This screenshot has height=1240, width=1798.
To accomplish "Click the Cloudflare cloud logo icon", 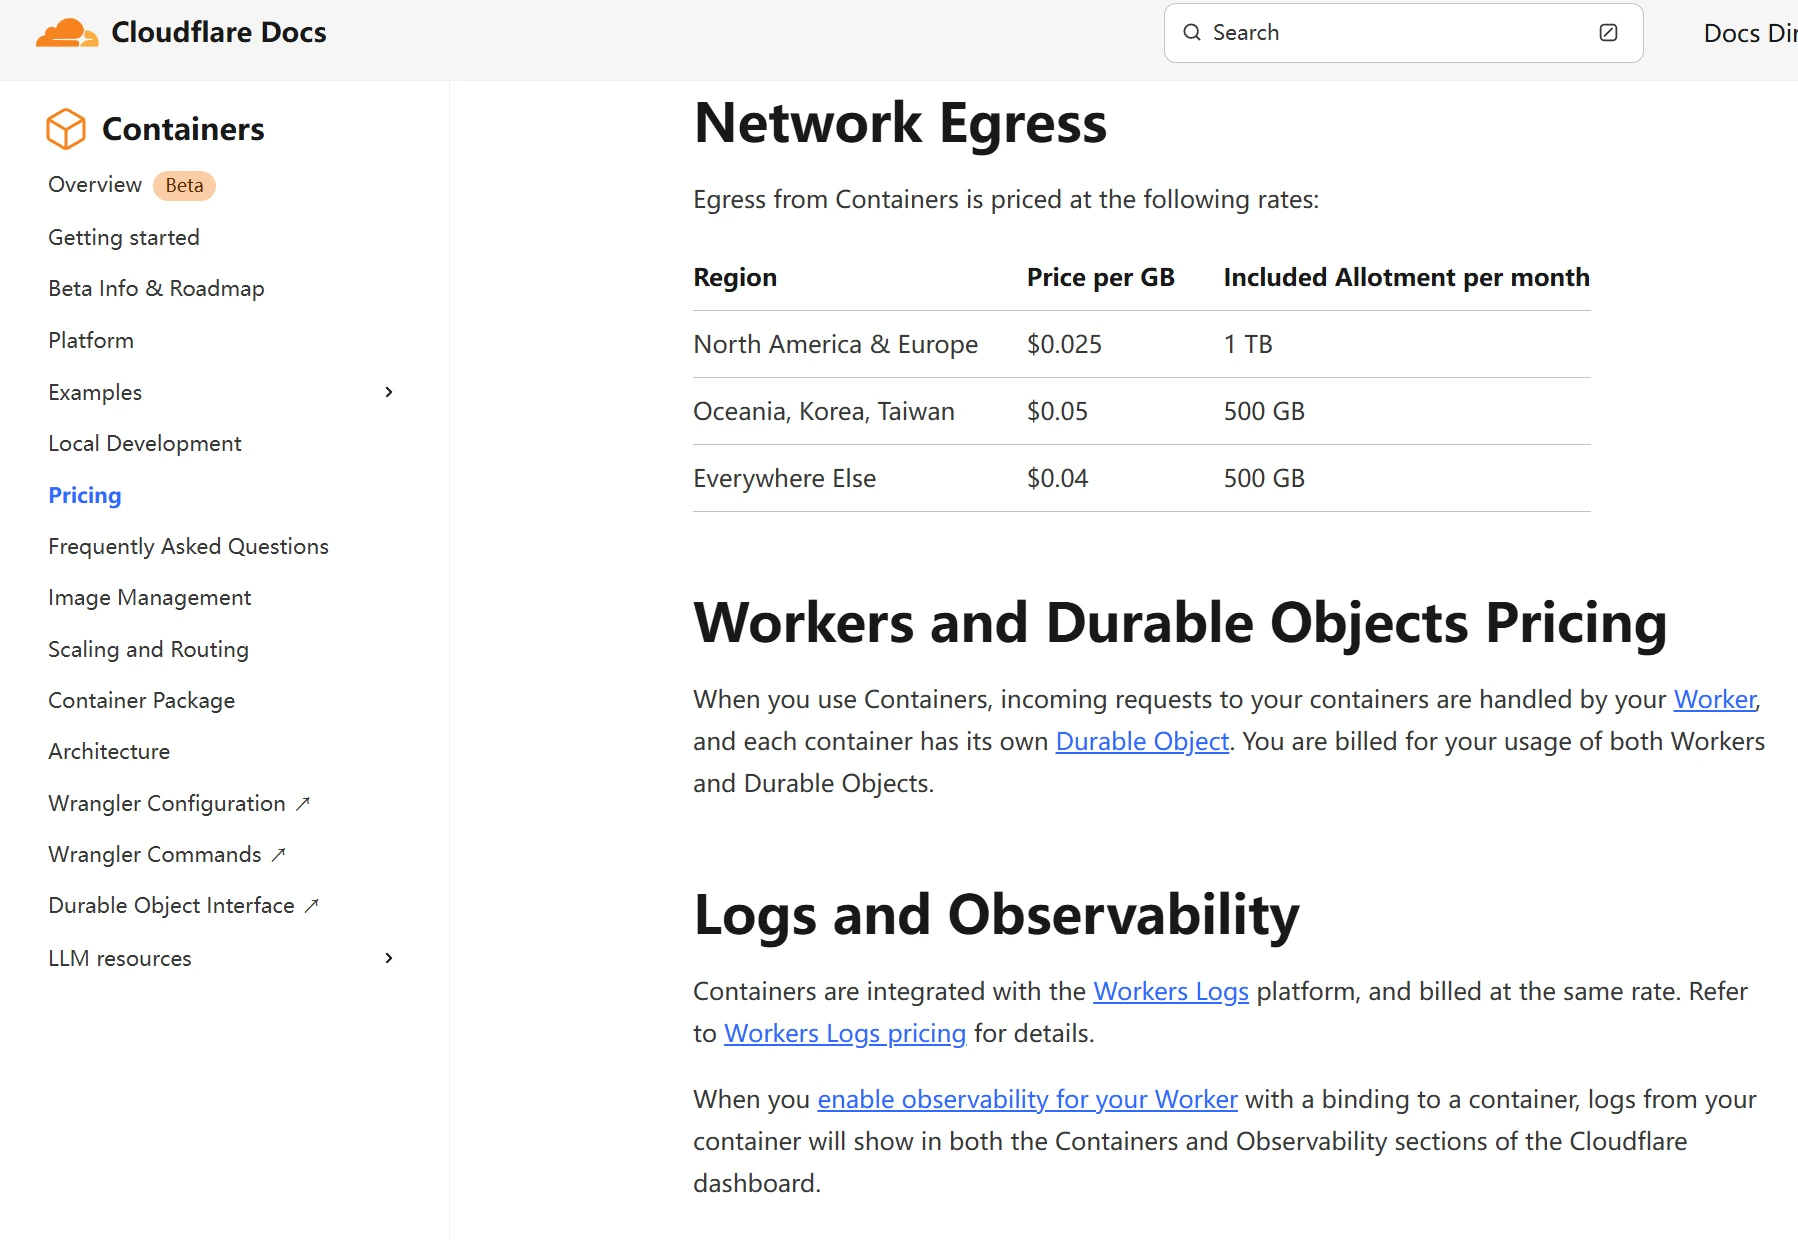I will [x=67, y=33].
